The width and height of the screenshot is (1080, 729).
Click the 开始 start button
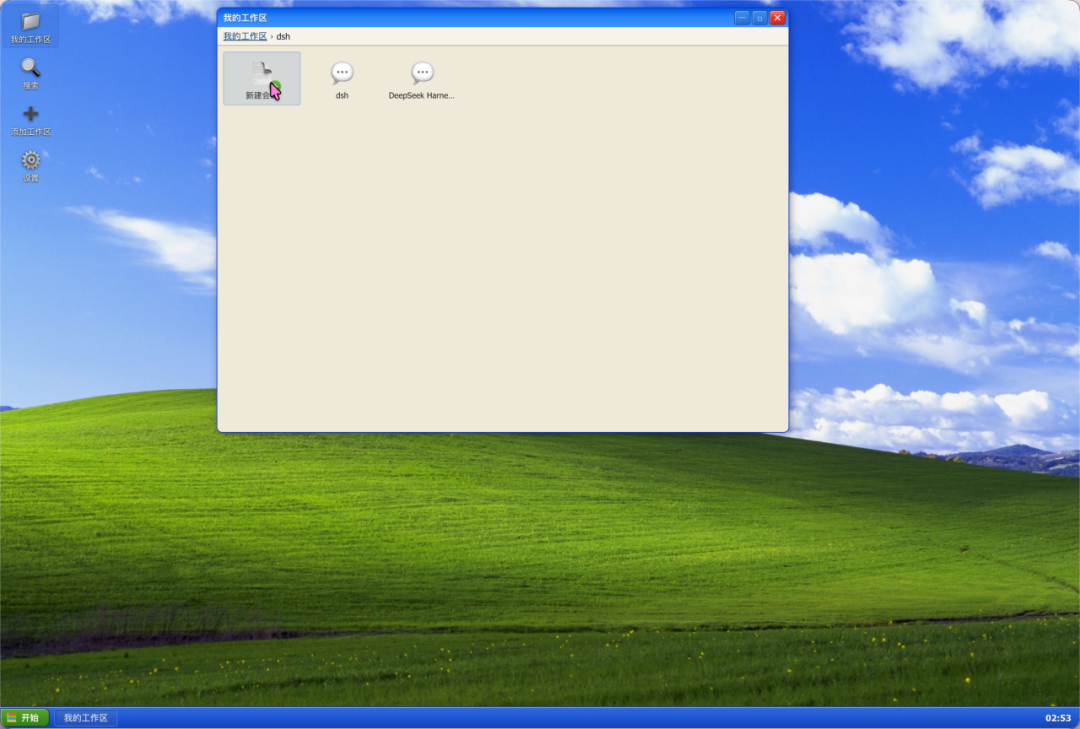pos(25,718)
